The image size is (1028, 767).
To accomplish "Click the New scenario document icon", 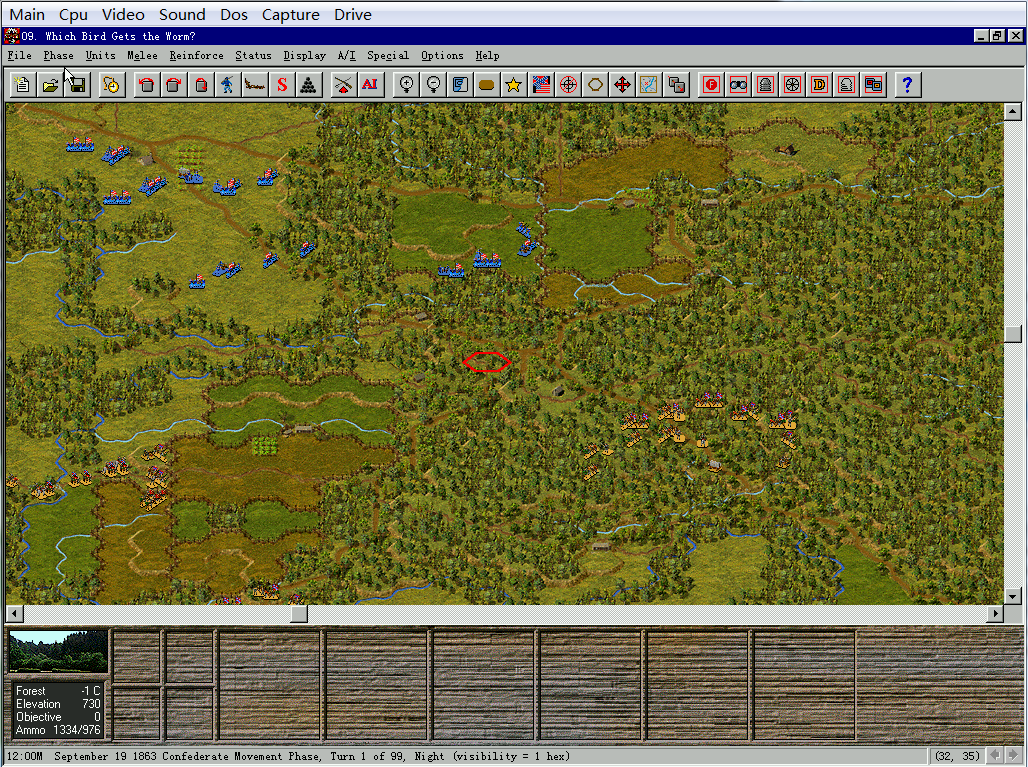I will [x=22, y=85].
